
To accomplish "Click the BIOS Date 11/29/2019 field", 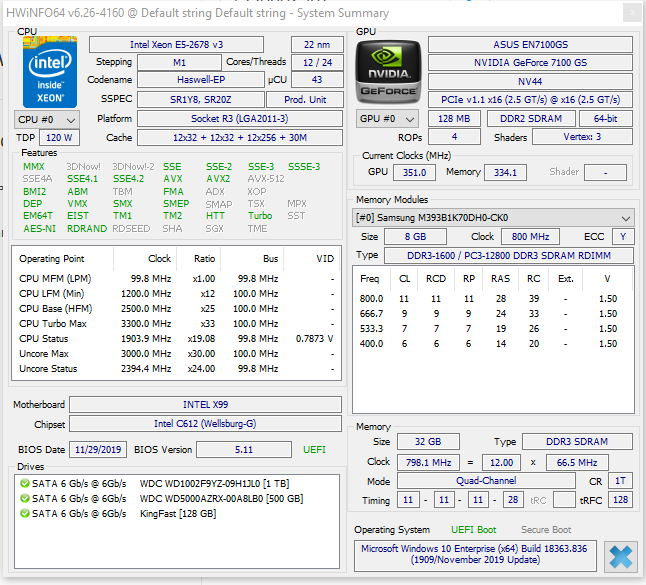I will pyautogui.click(x=98, y=449).
